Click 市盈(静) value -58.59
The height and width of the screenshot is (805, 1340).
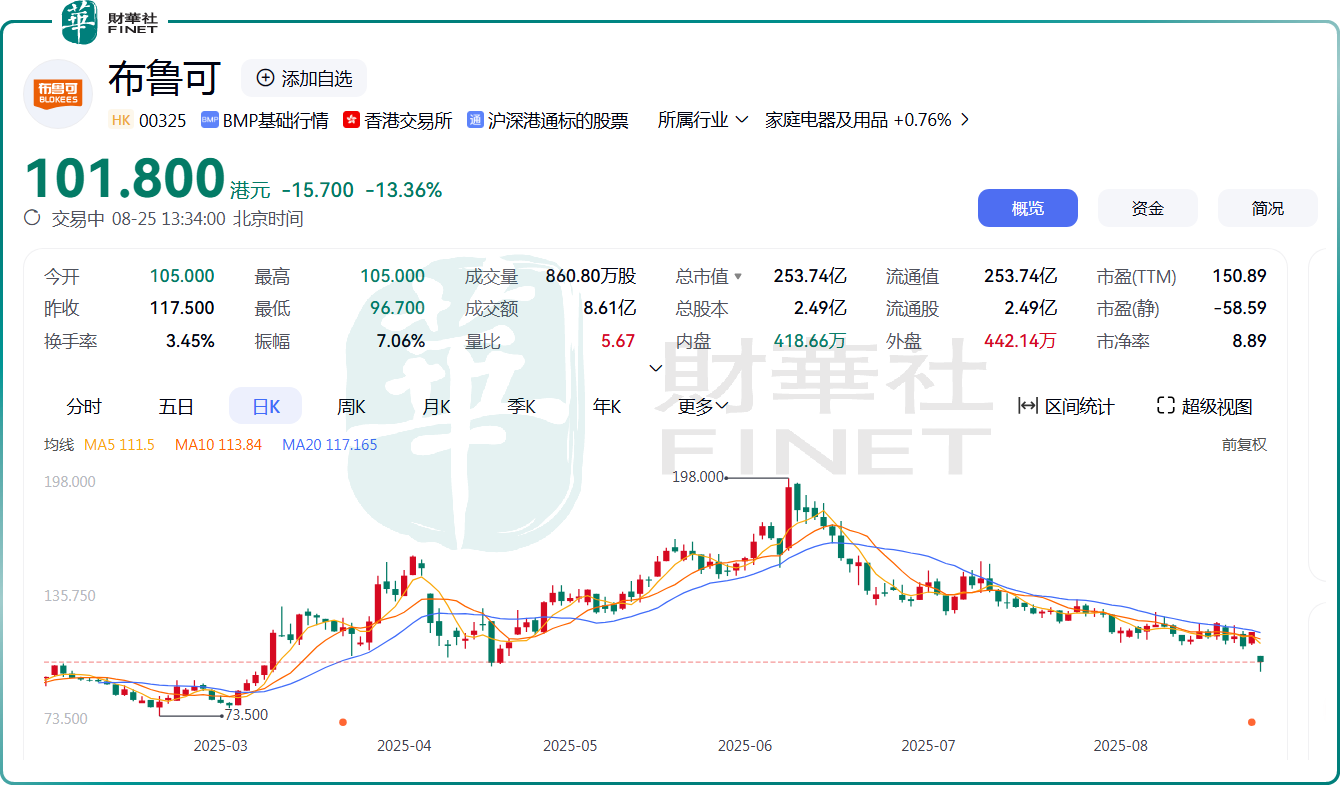pyautogui.click(x=1240, y=309)
